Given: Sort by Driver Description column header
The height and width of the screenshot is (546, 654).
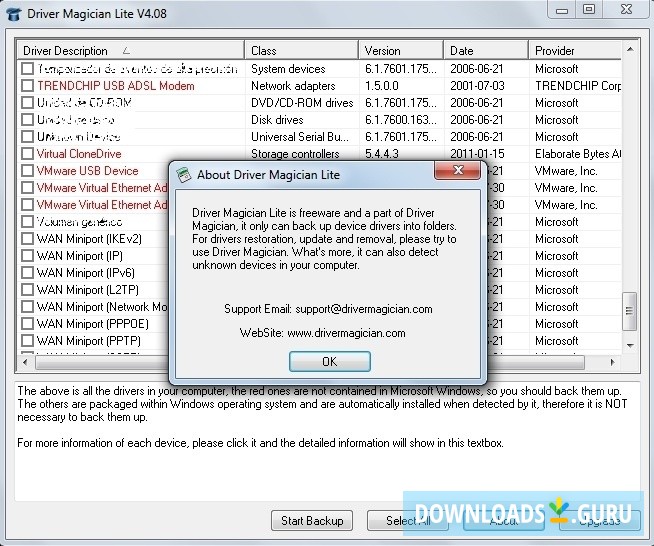Looking at the screenshot, I should [x=131, y=50].
